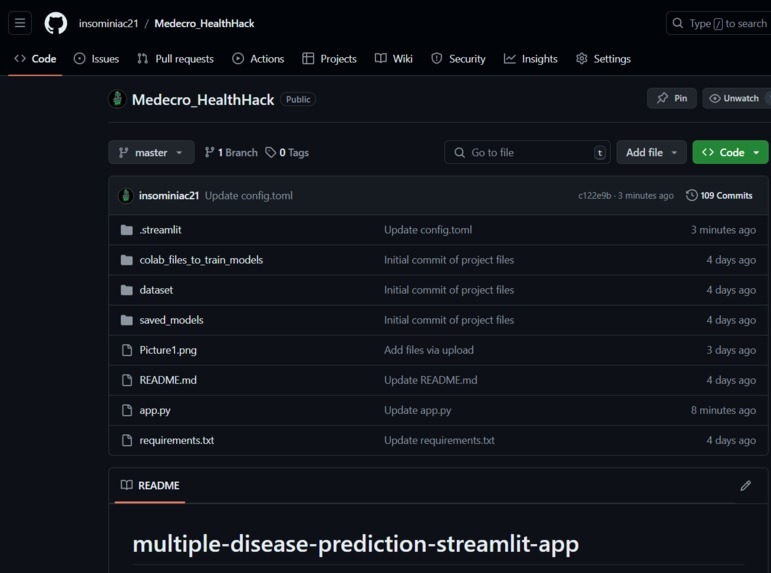Open the Actions tab
Image resolution: width=771 pixels, height=573 pixels.
258,59
